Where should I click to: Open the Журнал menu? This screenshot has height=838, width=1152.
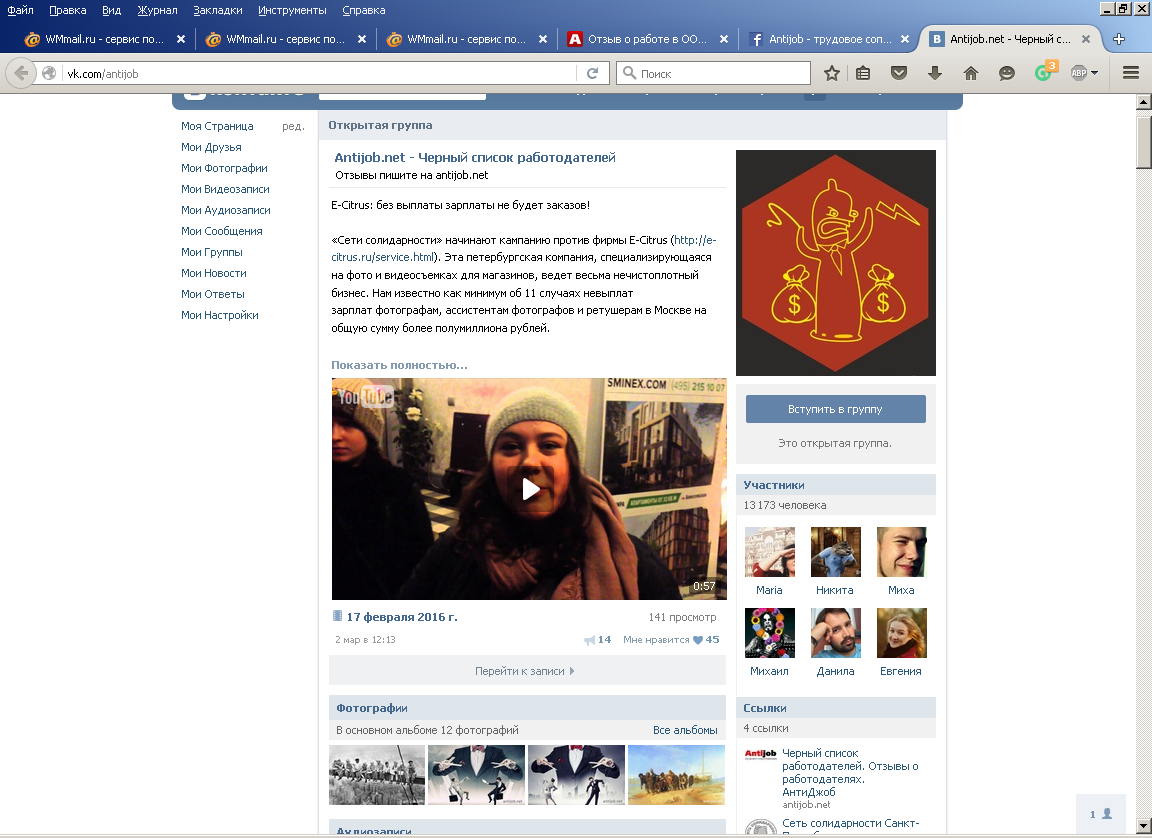coord(157,10)
